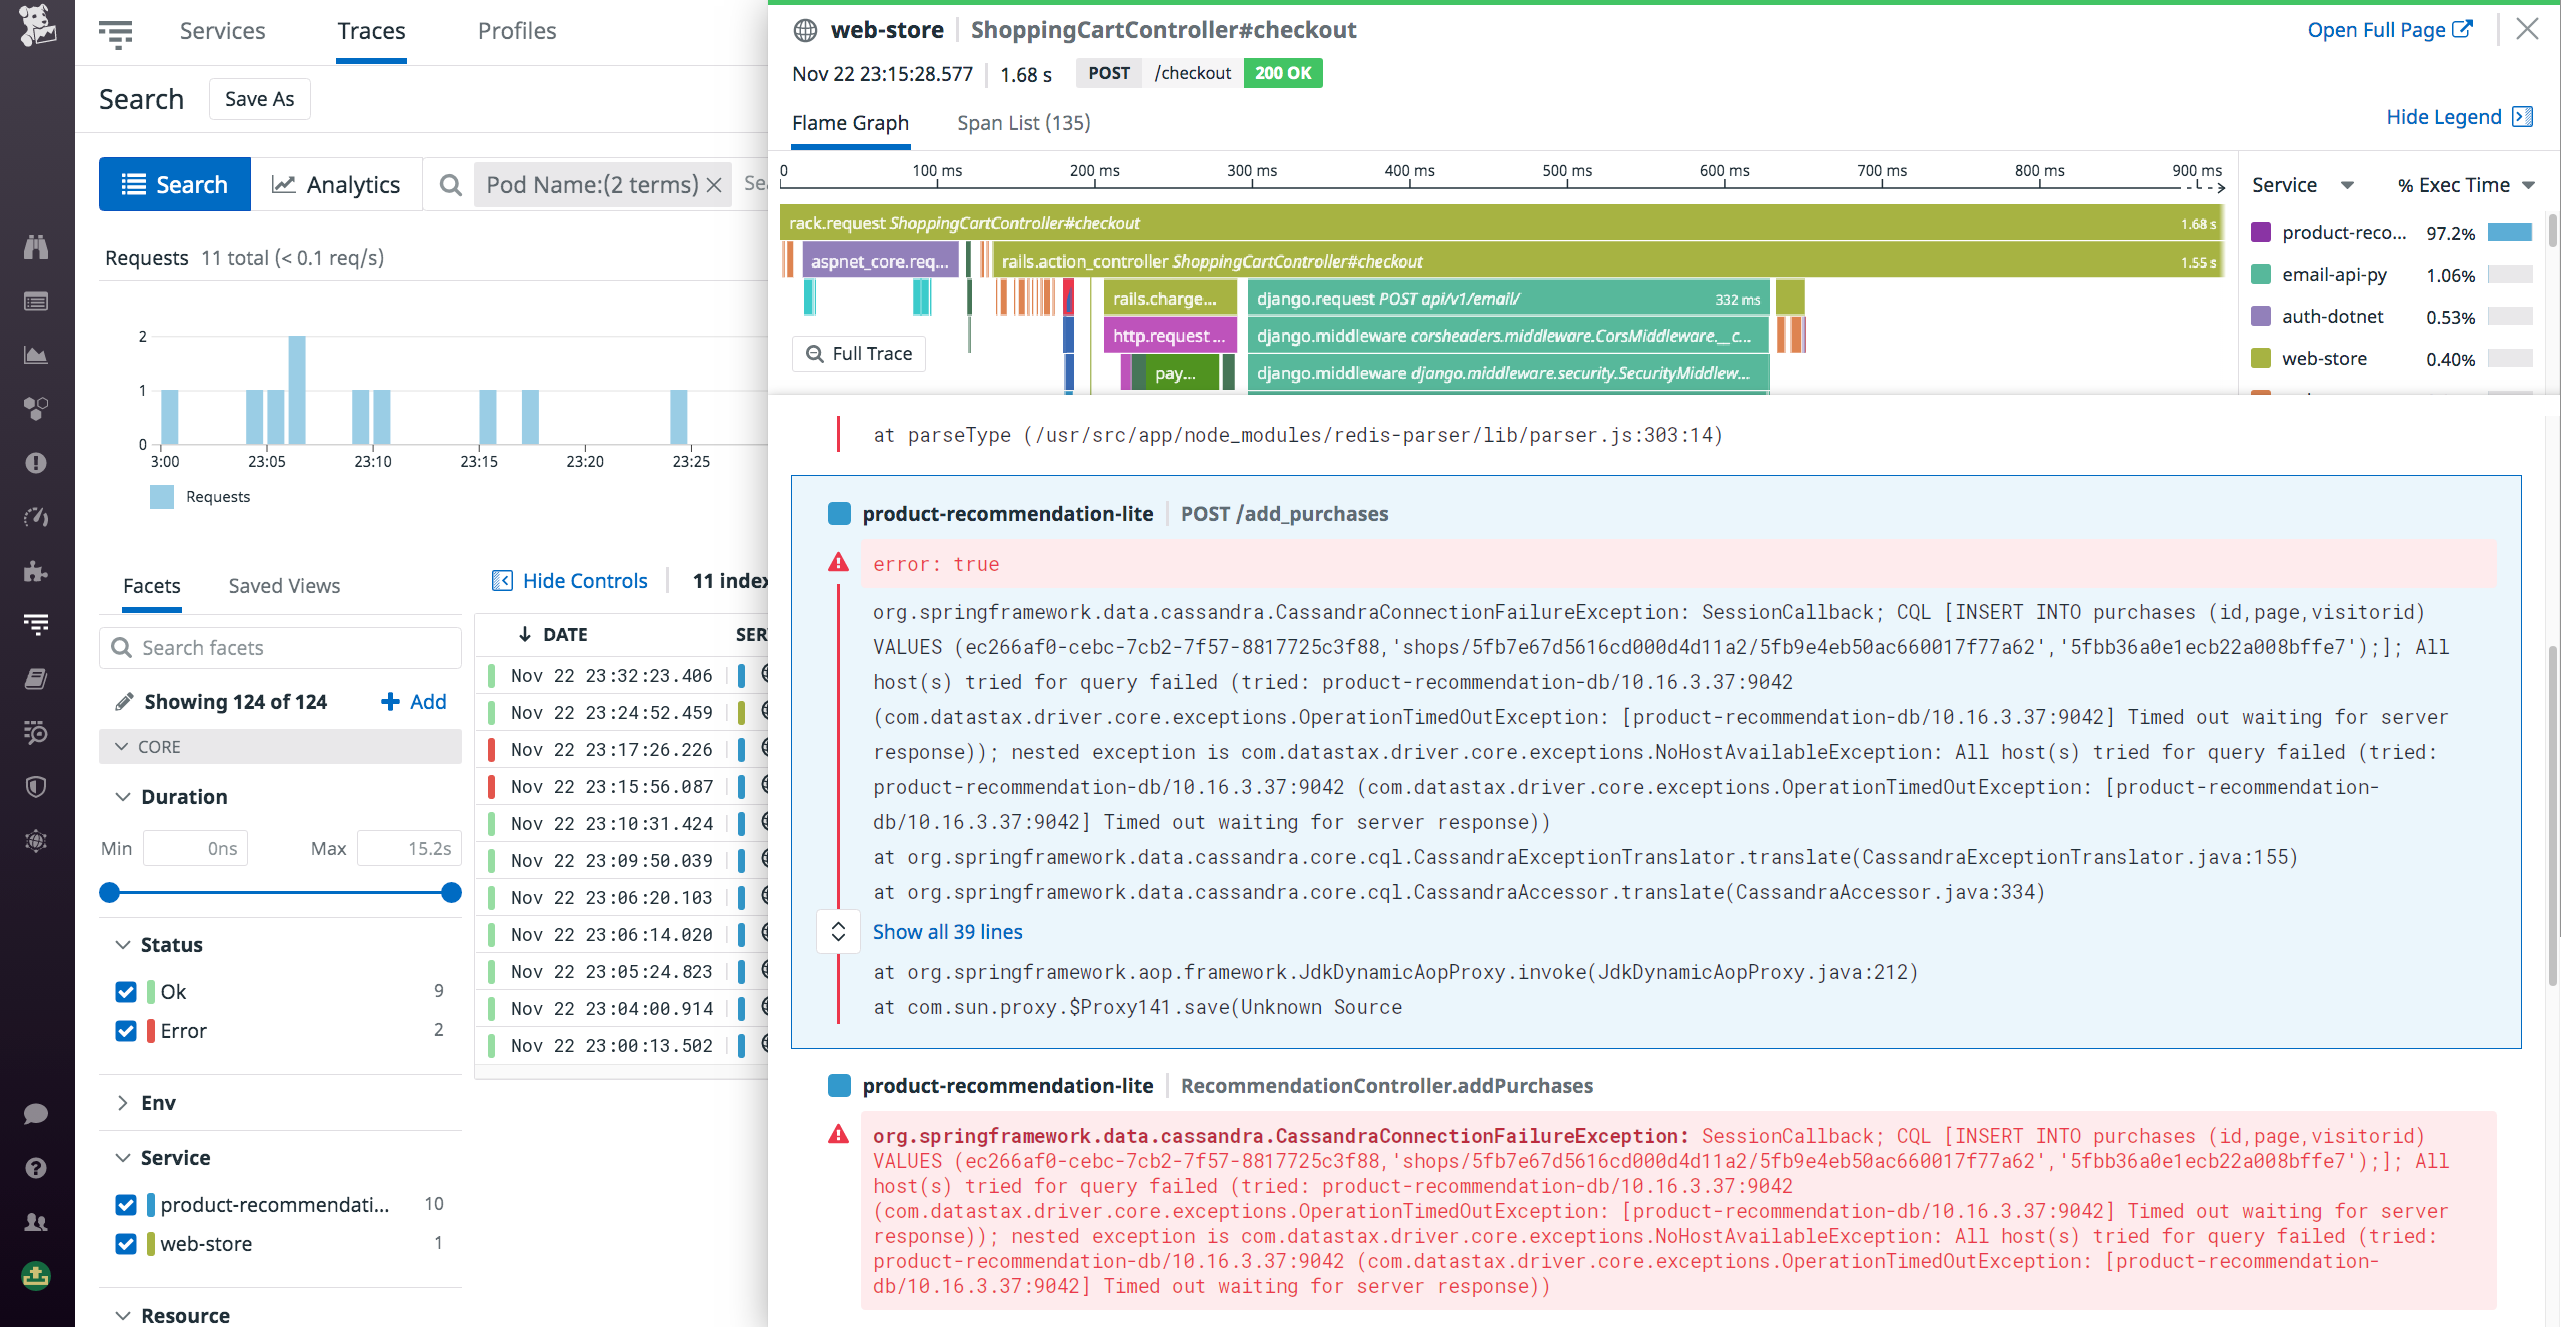Expand the Env facet section

tap(123, 1102)
